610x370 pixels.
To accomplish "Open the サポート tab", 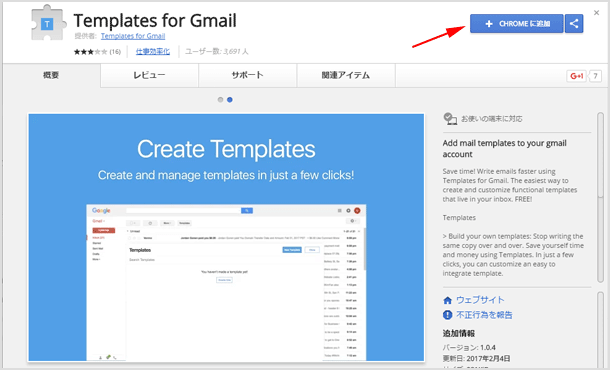I will (x=248, y=75).
